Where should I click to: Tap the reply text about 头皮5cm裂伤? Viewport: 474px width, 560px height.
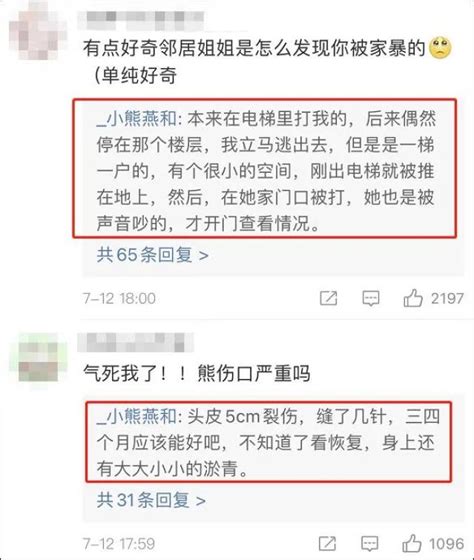[268, 442]
